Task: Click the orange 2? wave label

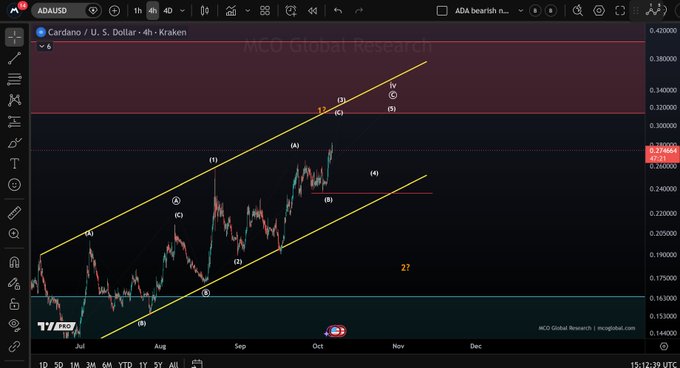Action: tap(405, 267)
